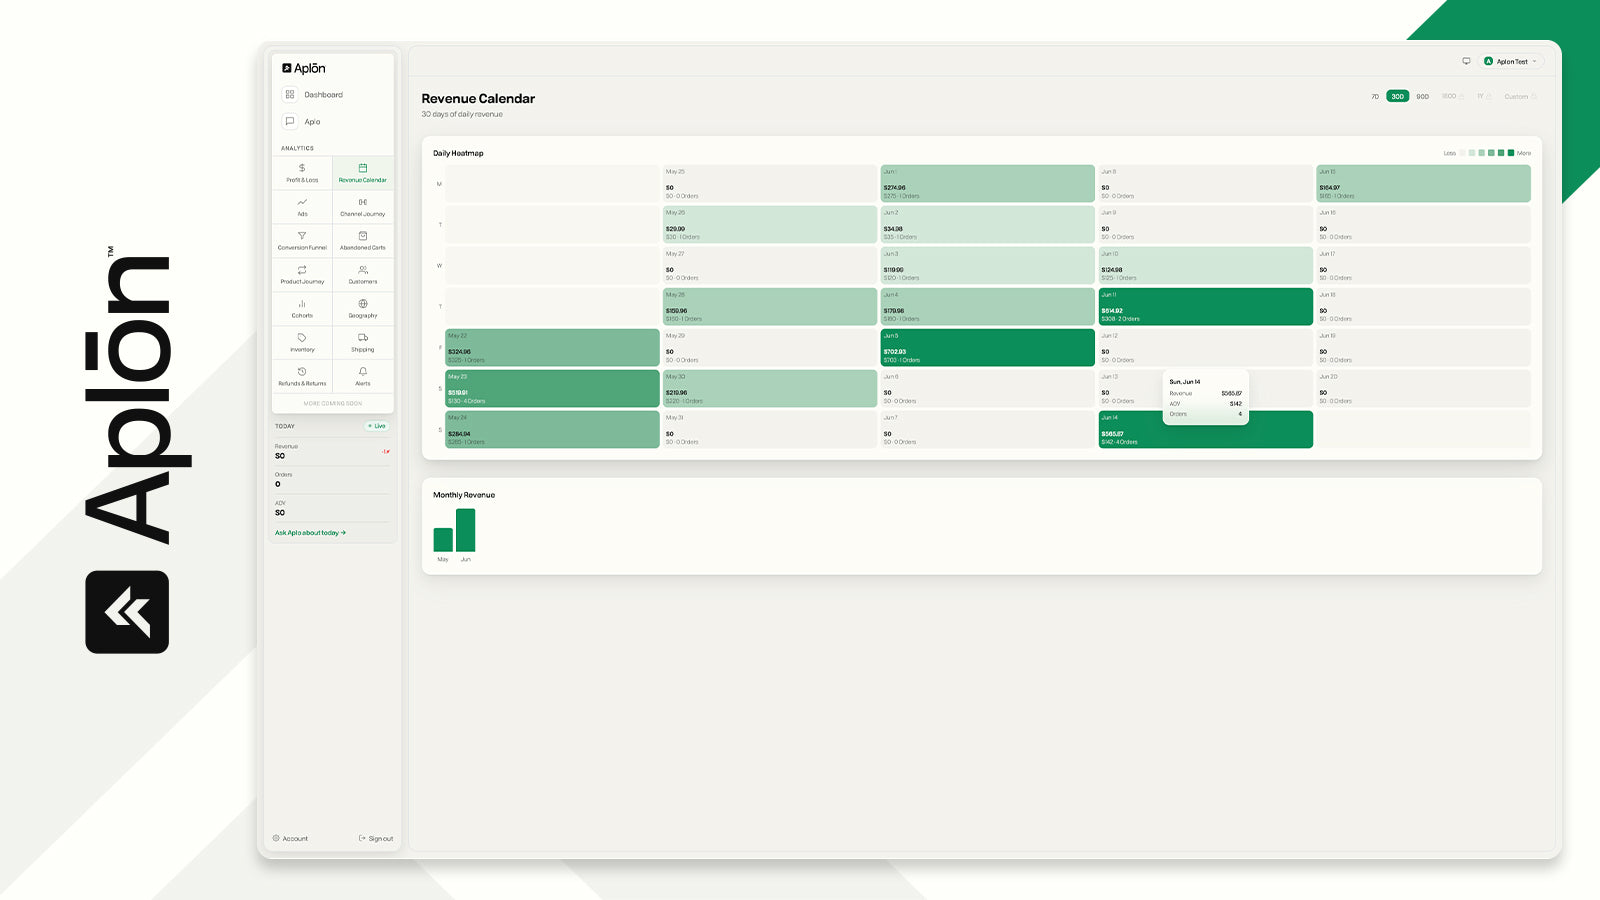1600x900 pixels.
Task: Open the Ads analytics tile
Action: coord(302,206)
